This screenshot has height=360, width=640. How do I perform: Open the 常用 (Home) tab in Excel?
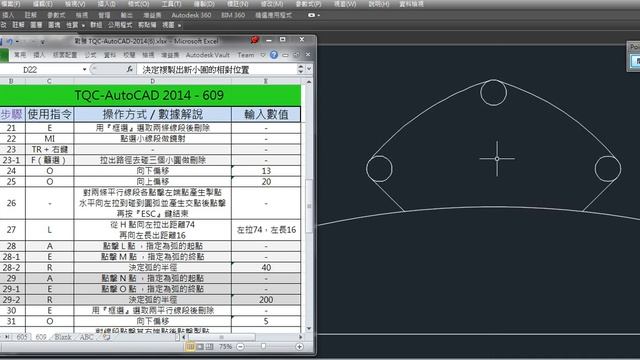point(20,55)
